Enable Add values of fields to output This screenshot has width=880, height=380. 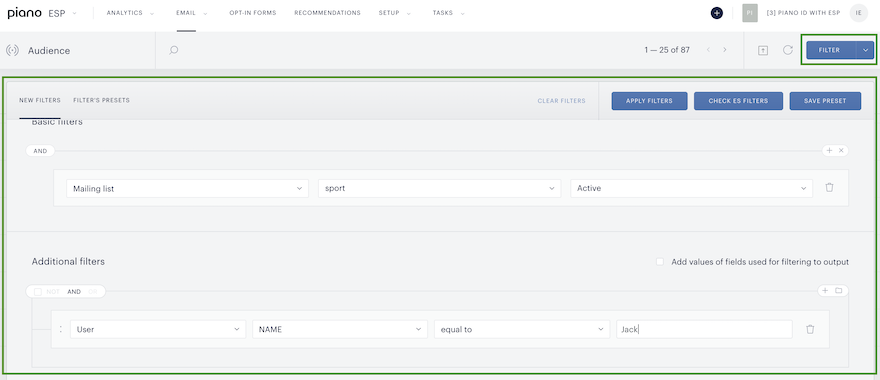660,262
